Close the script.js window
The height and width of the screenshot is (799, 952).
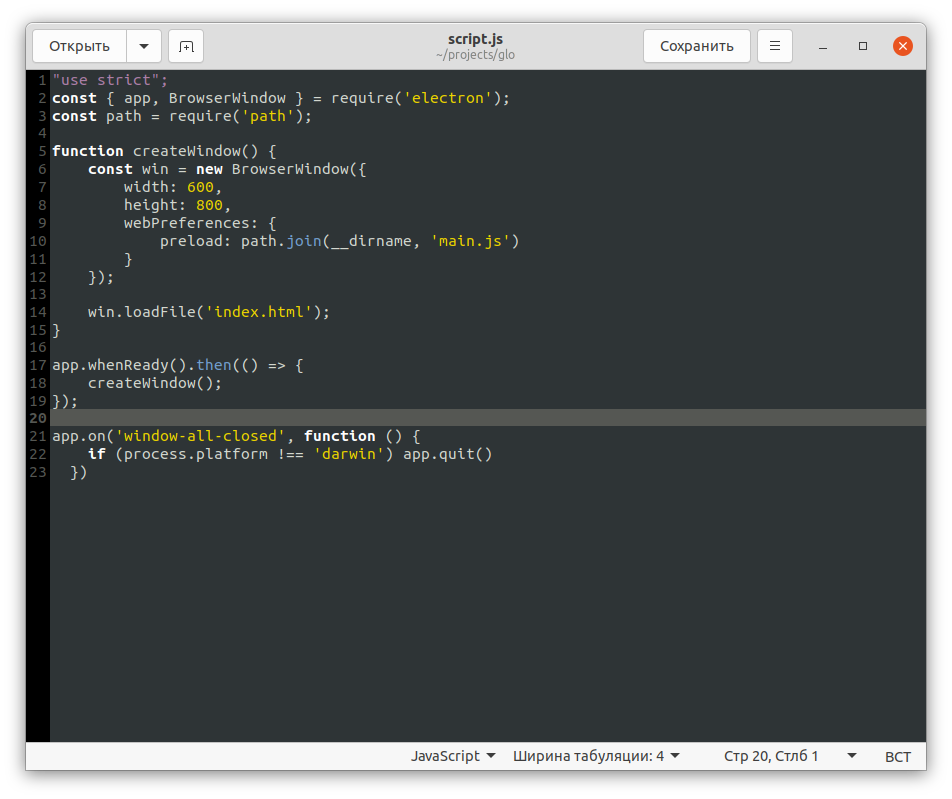(x=903, y=46)
